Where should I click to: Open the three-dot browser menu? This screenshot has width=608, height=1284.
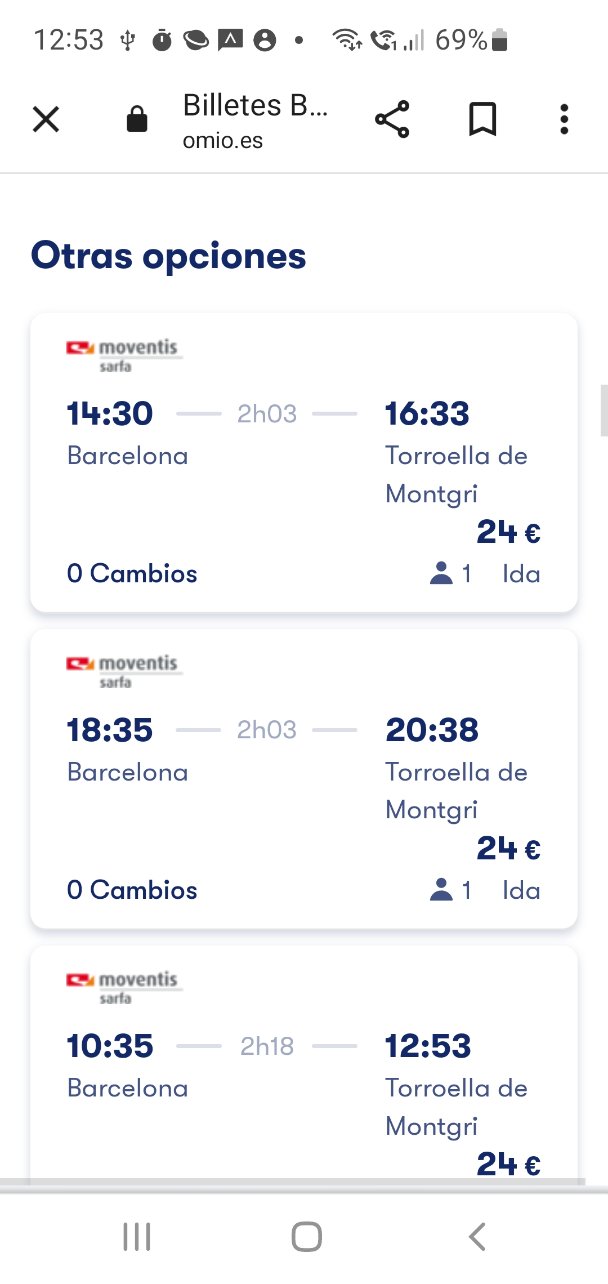[564, 120]
